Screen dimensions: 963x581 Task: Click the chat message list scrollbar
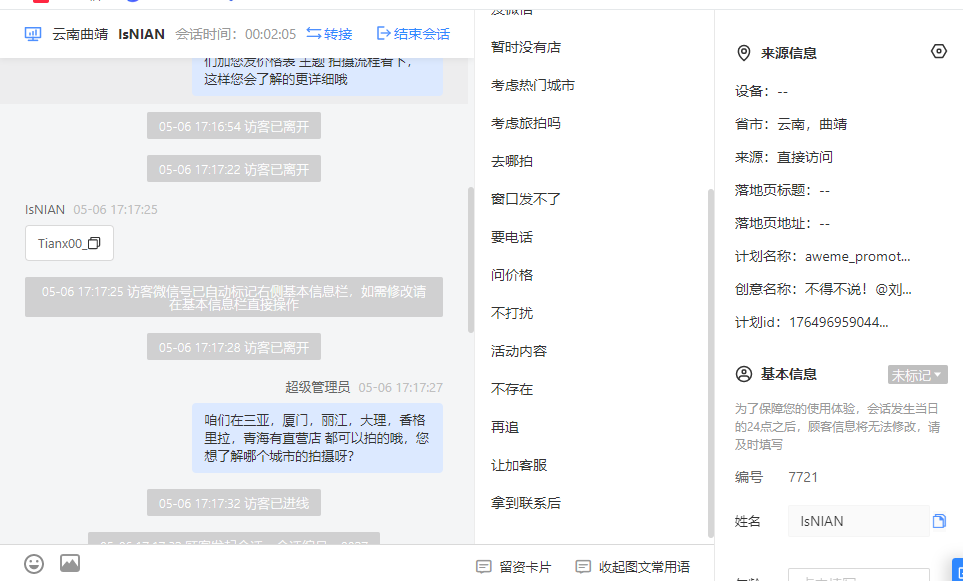[471, 260]
